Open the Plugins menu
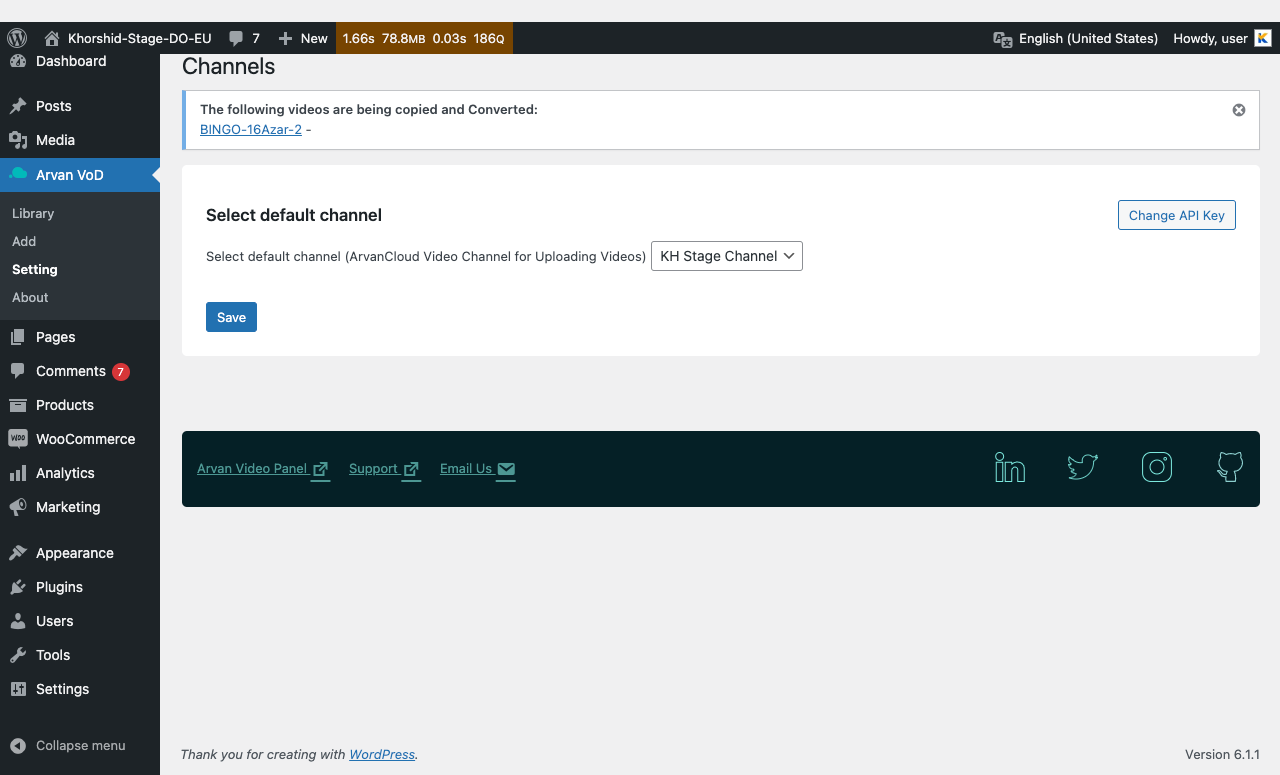Screen dimensions: 1280x775 pos(80,587)
